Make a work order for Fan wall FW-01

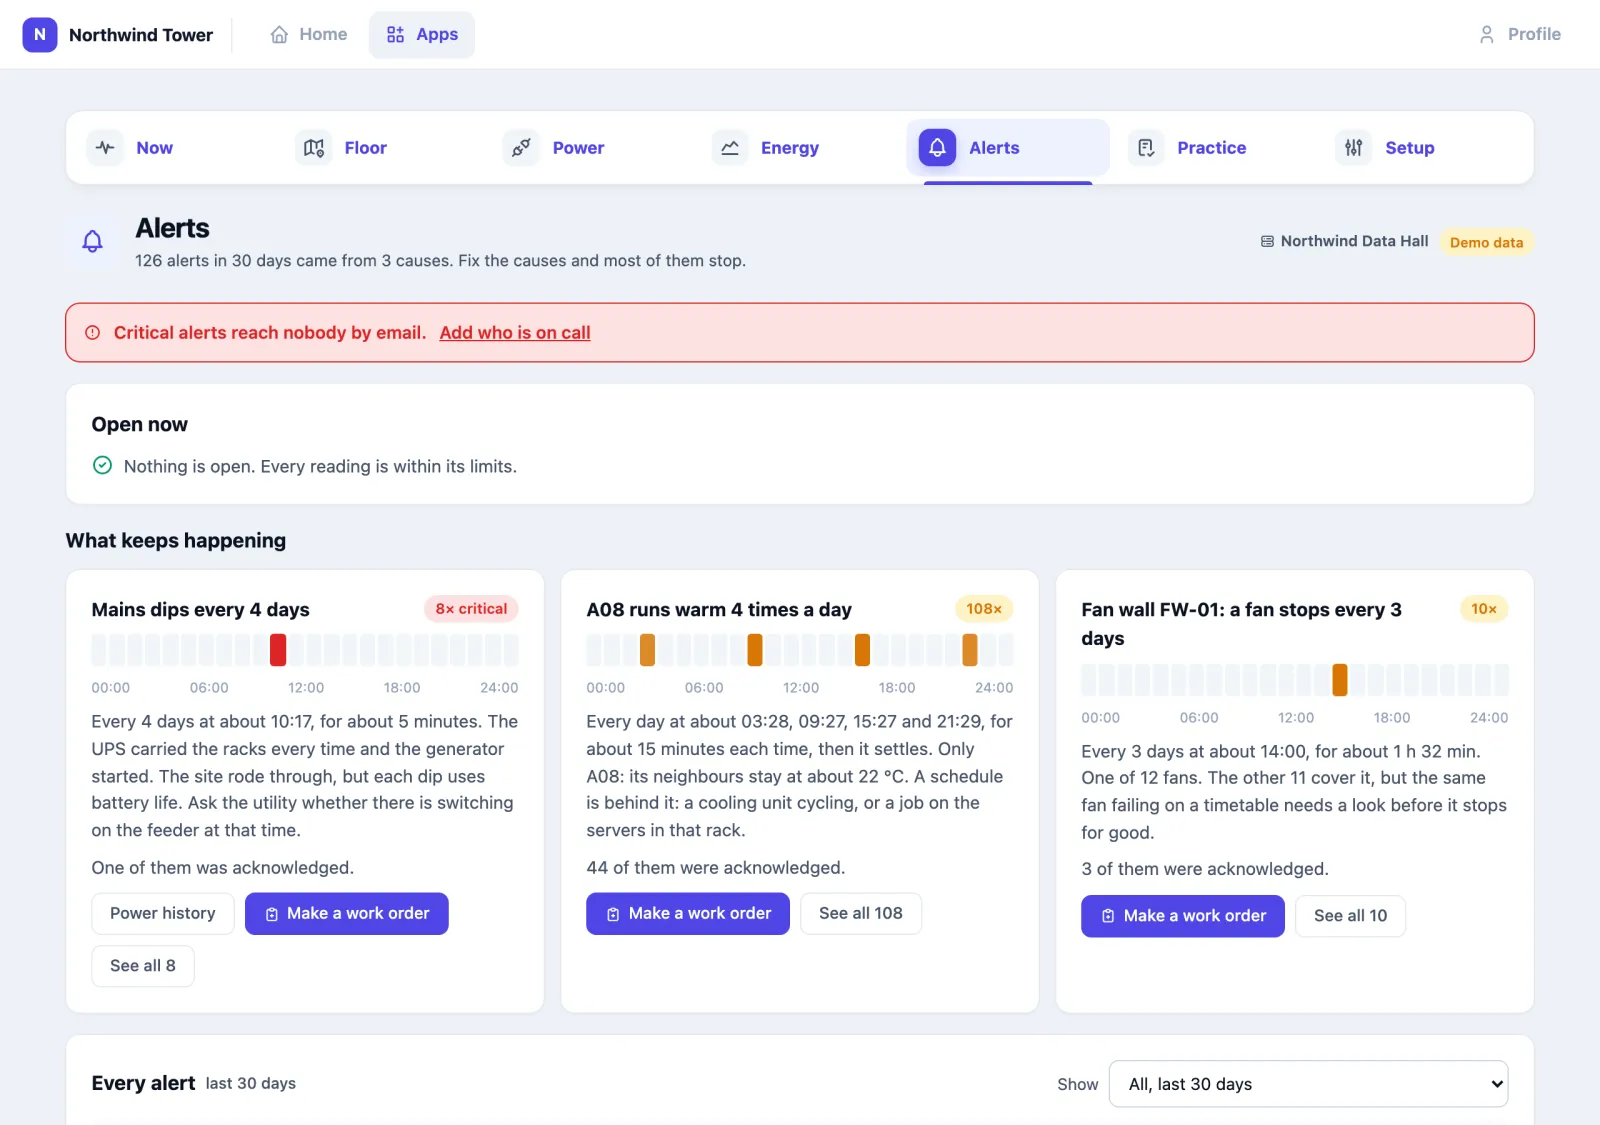pos(1183,916)
